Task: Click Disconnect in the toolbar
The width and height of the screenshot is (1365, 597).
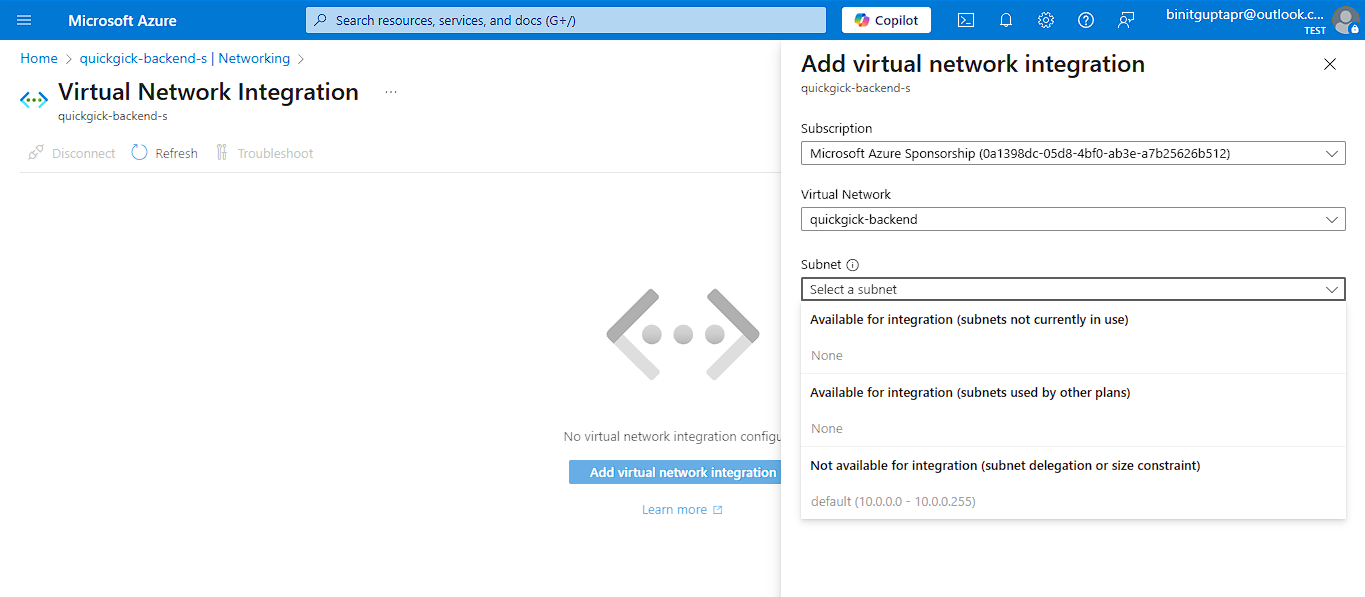Action: click(x=72, y=153)
